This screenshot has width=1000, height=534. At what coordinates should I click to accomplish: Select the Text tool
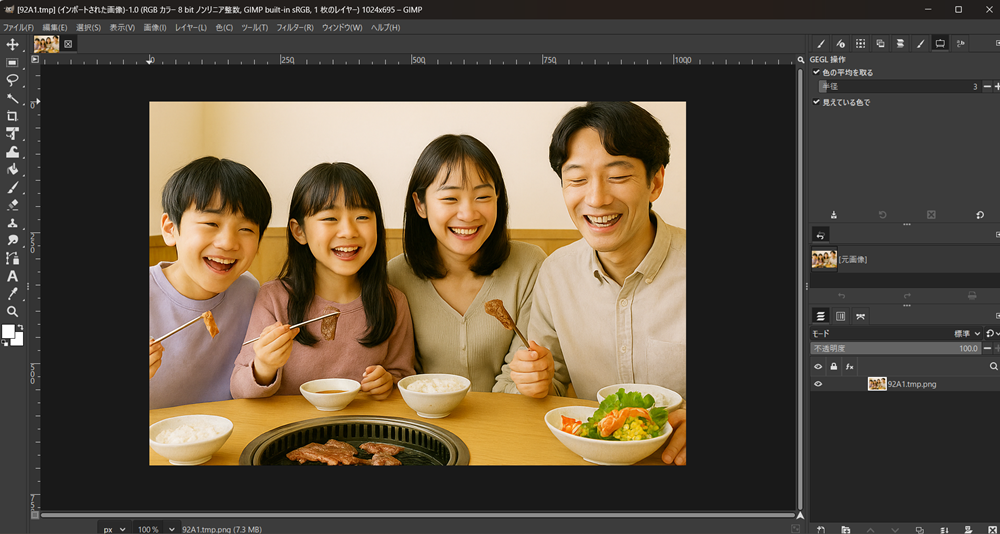click(x=12, y=276)
